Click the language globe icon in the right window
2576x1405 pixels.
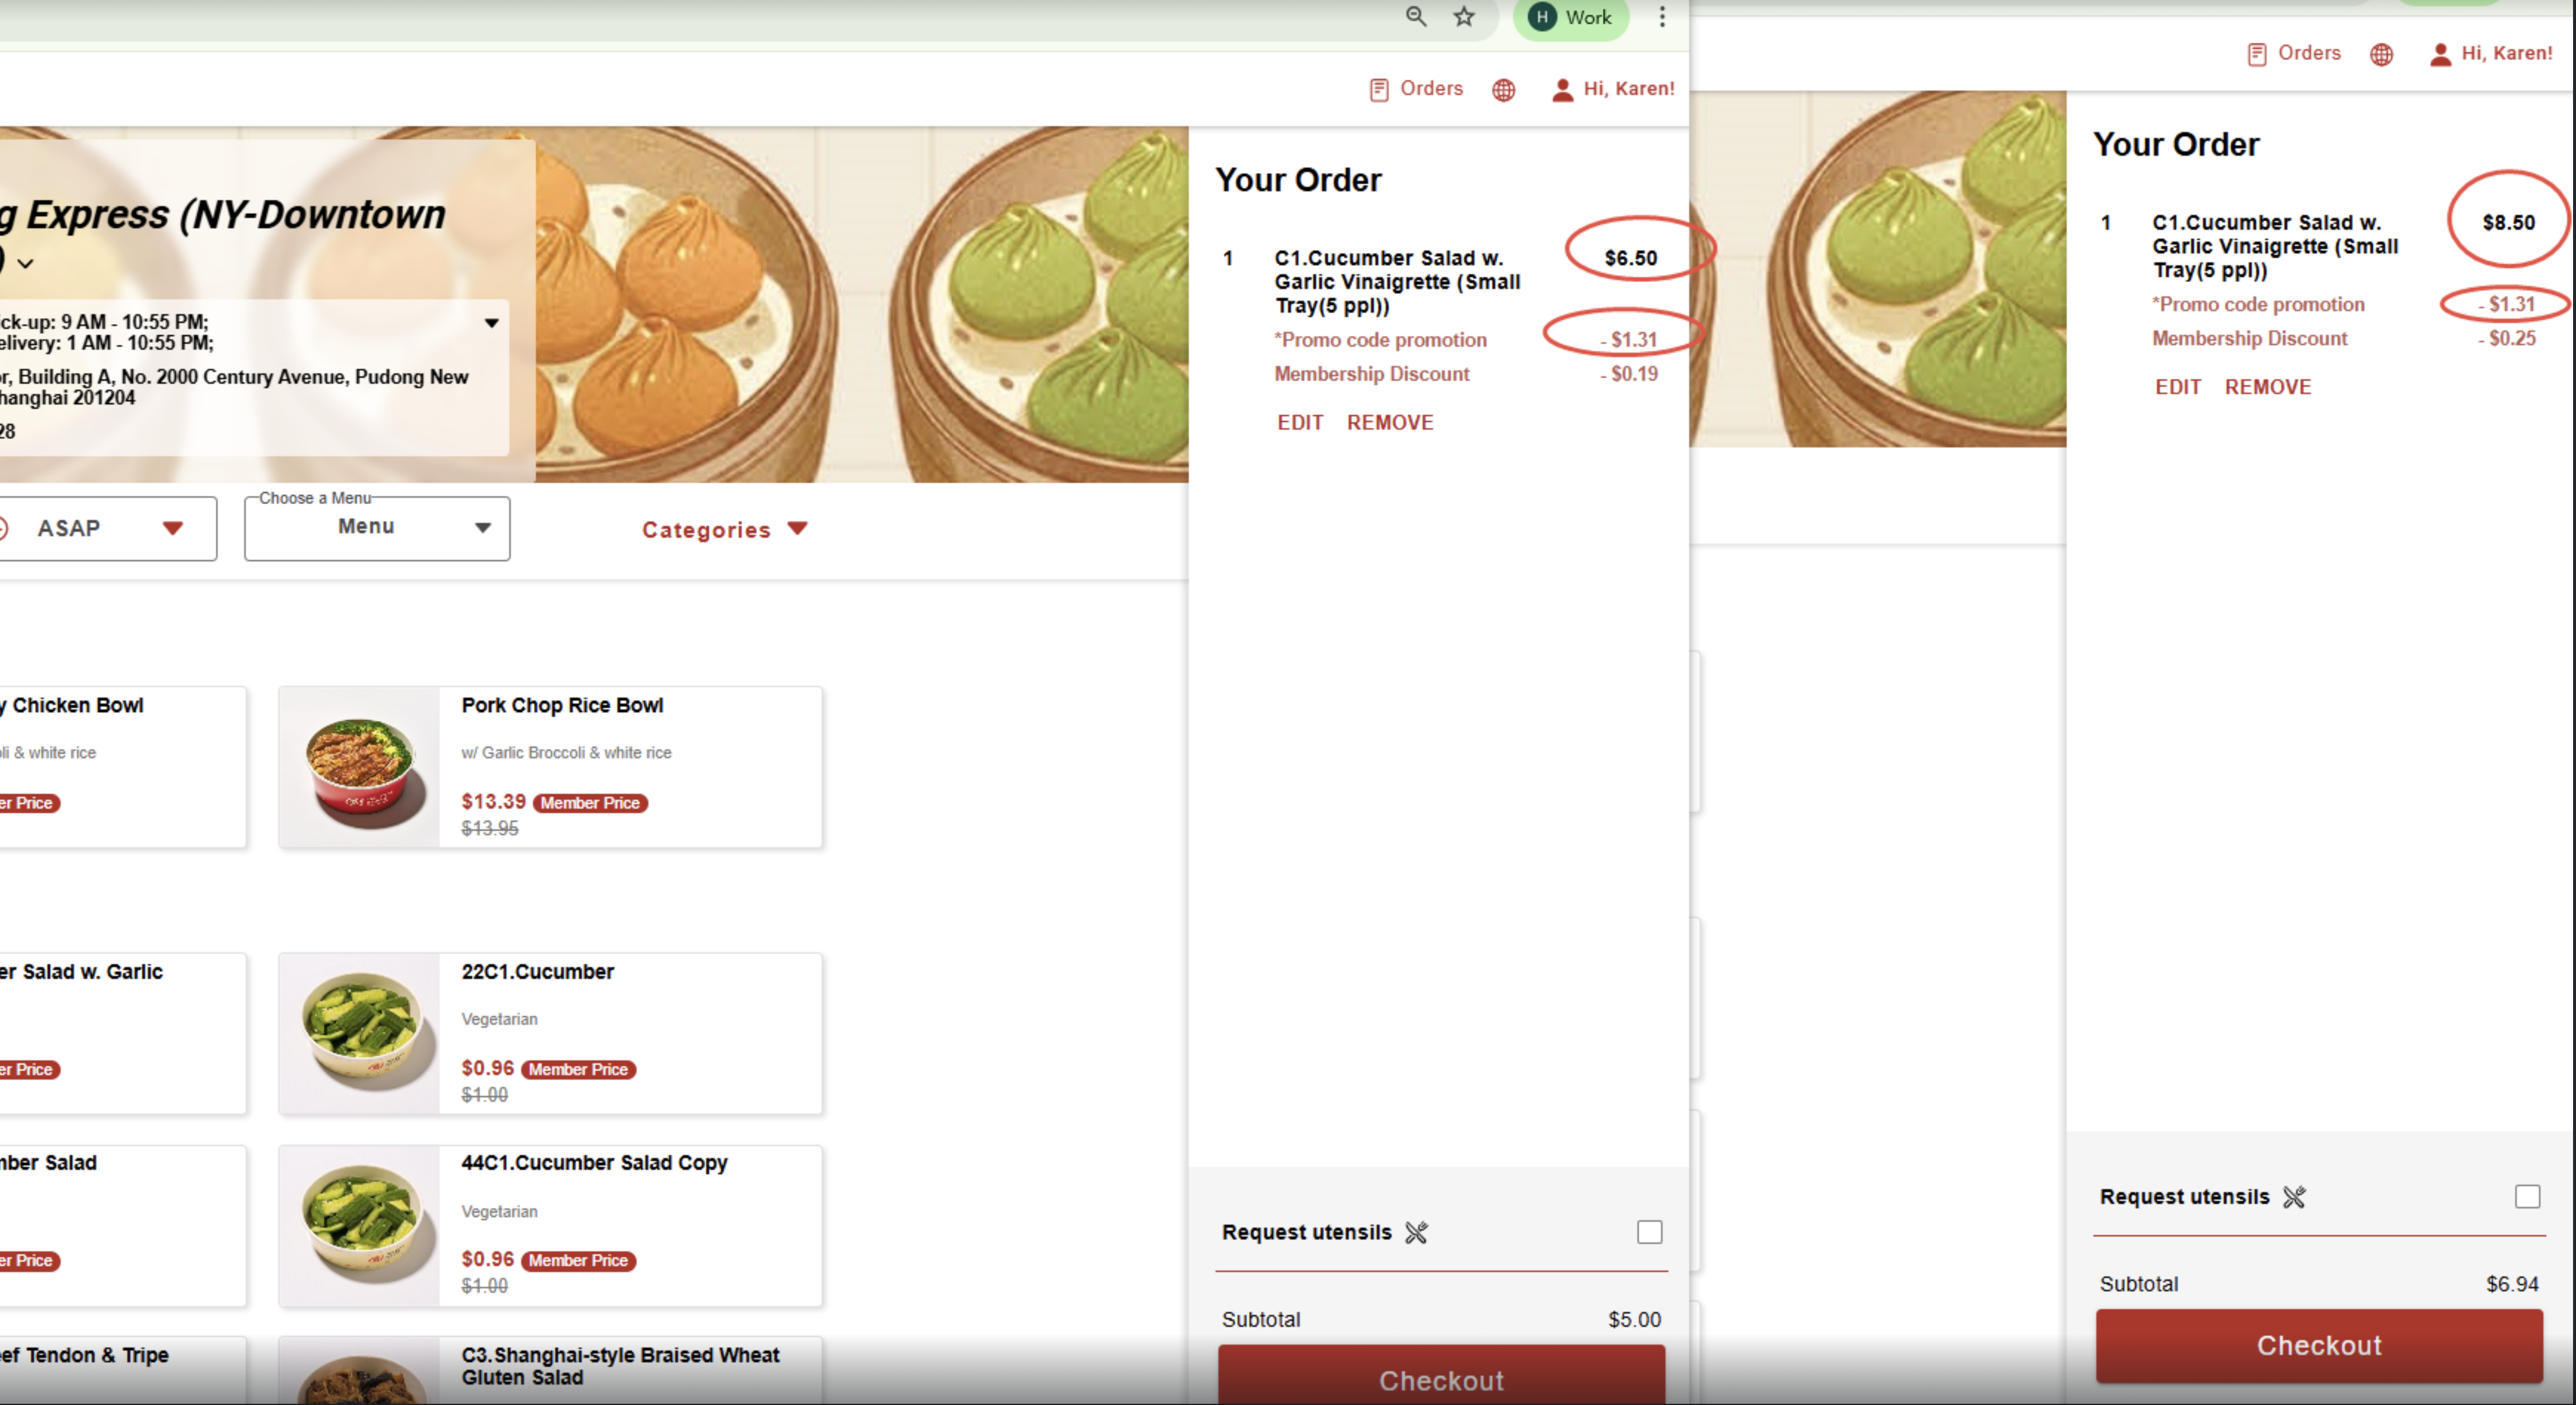tap(2381, 54)
